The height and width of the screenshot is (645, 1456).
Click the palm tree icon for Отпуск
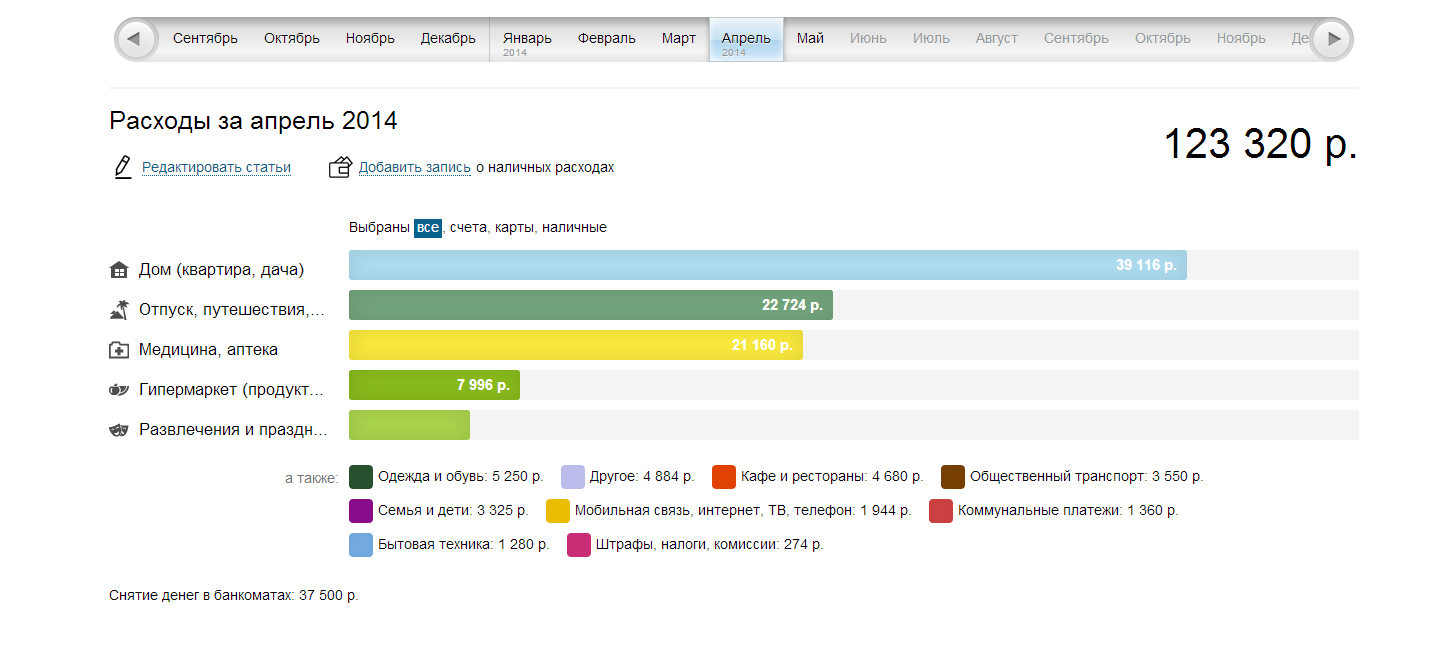coord(119,310)
